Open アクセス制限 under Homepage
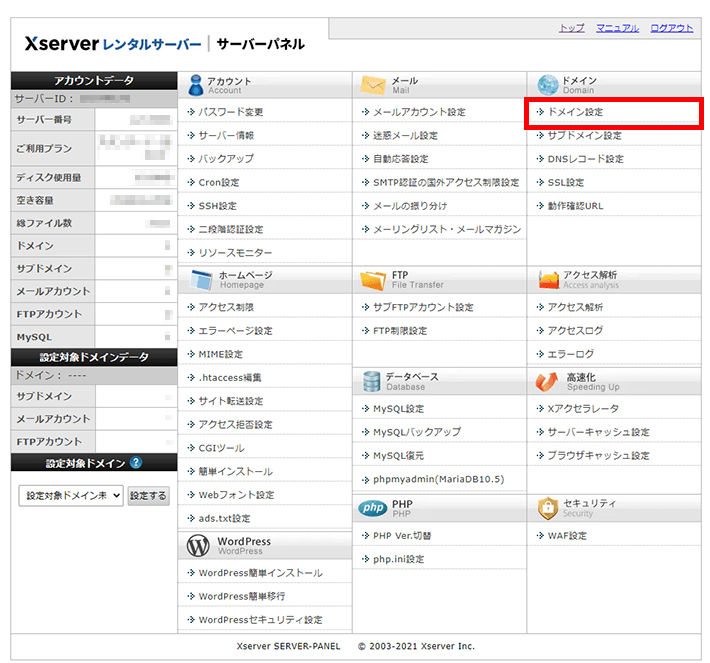This screenshot has height=663, width=710. pyautogui.click(x=226, y=307)
